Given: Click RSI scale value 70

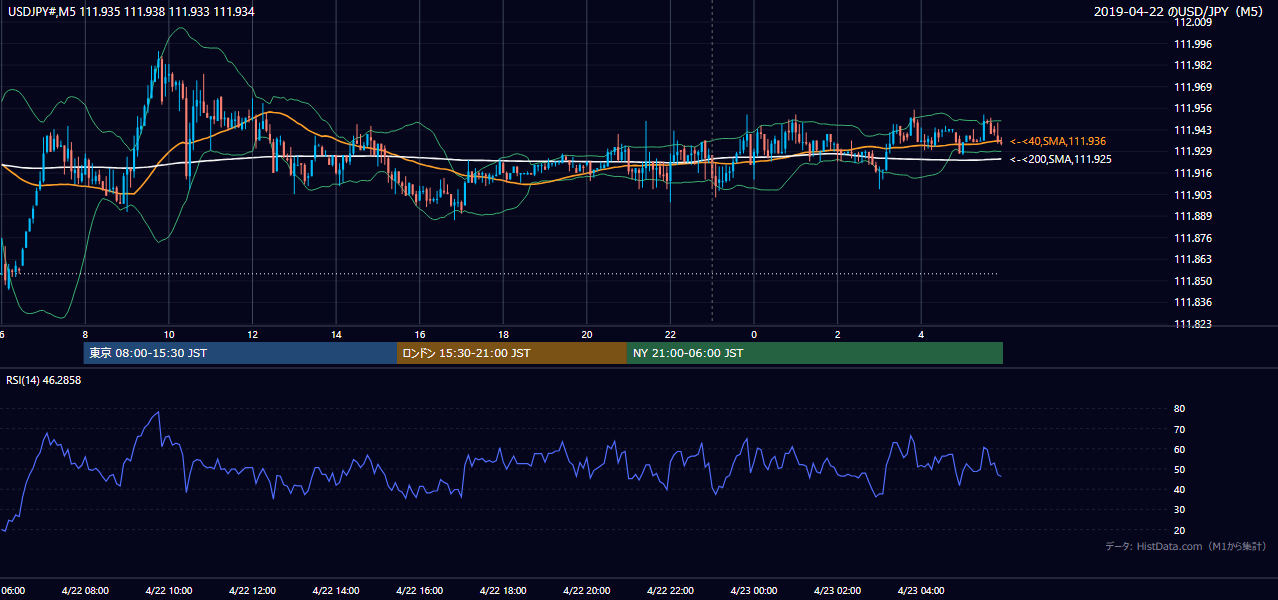Looking at the screenshot, I should coord(1180,429).
